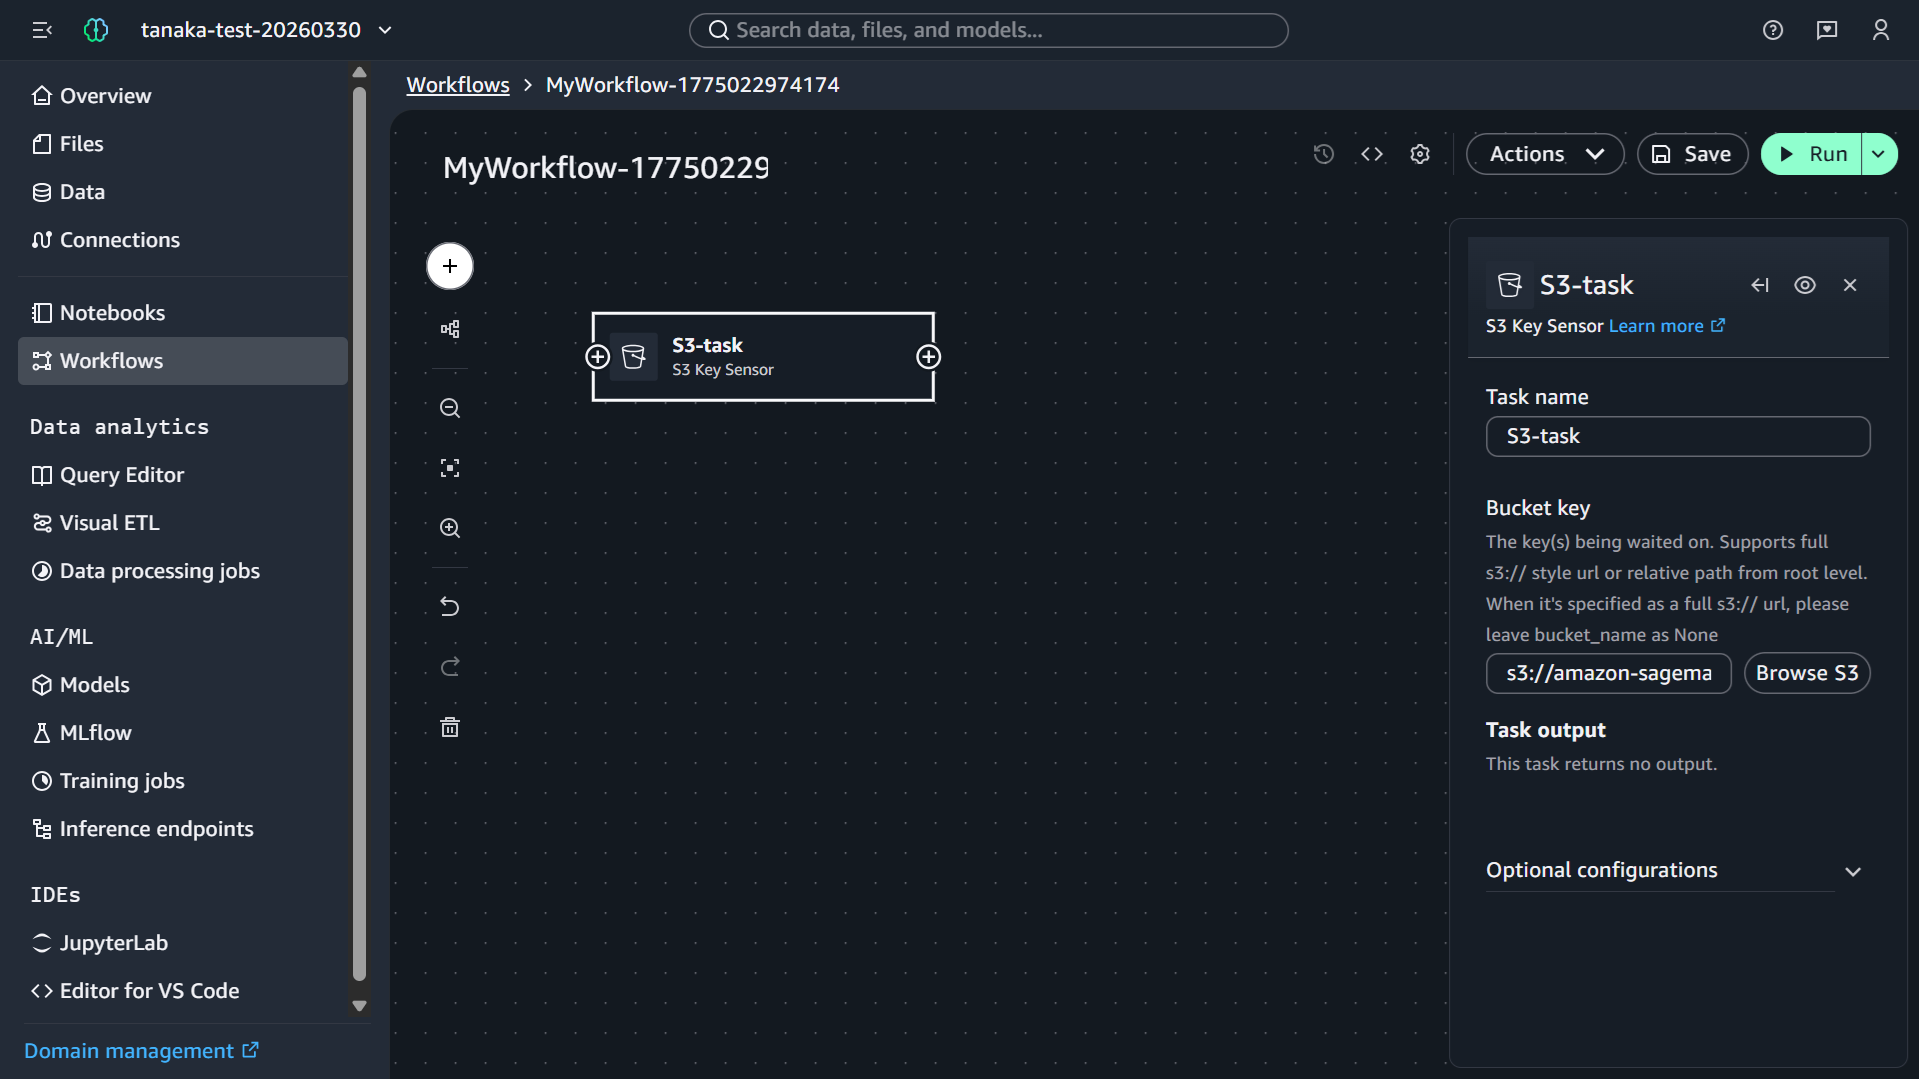Switch to code view icon

click(1372, 154)
